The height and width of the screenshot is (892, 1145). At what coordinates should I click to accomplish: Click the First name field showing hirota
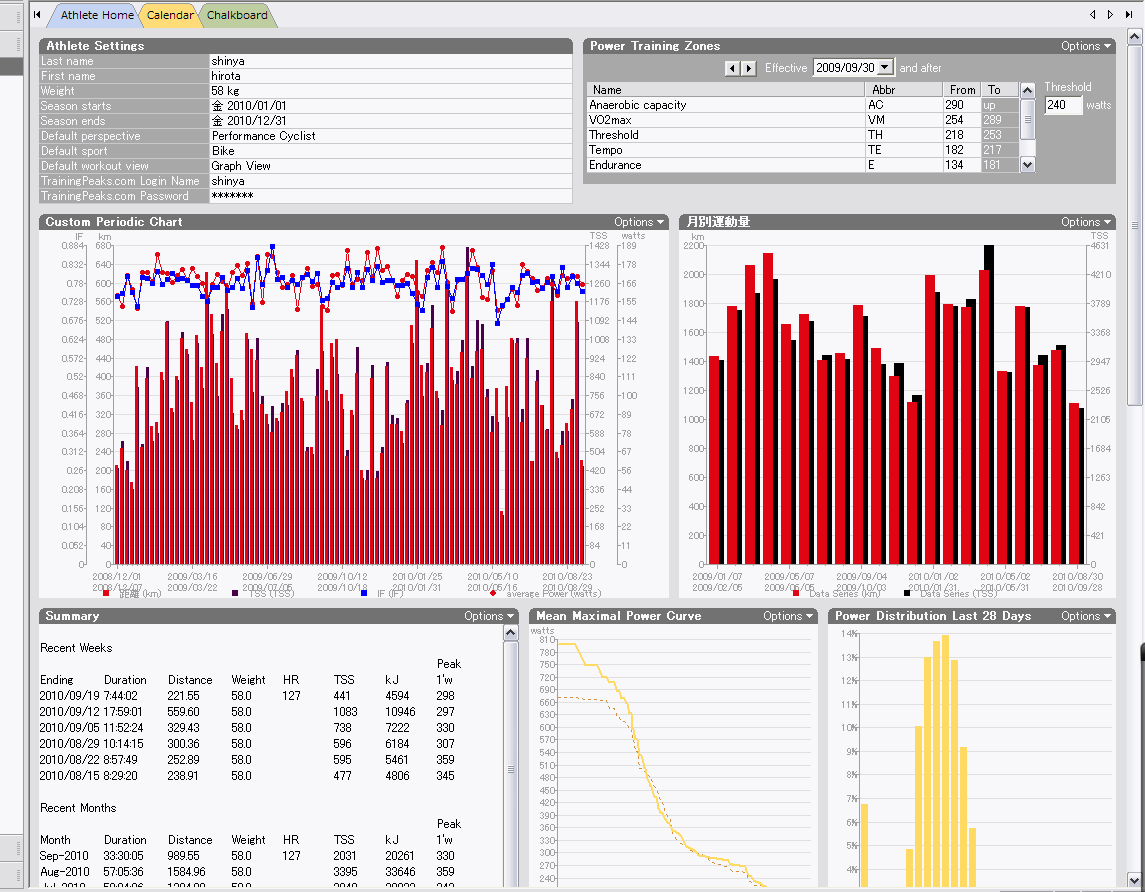pyautogui.click(x=391, y=76)
